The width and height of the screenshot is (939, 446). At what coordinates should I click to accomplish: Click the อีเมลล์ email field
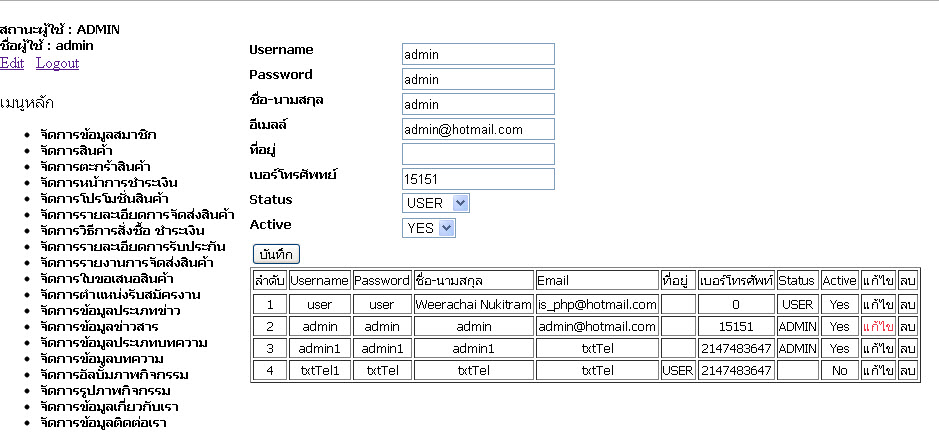pos(478,129)
